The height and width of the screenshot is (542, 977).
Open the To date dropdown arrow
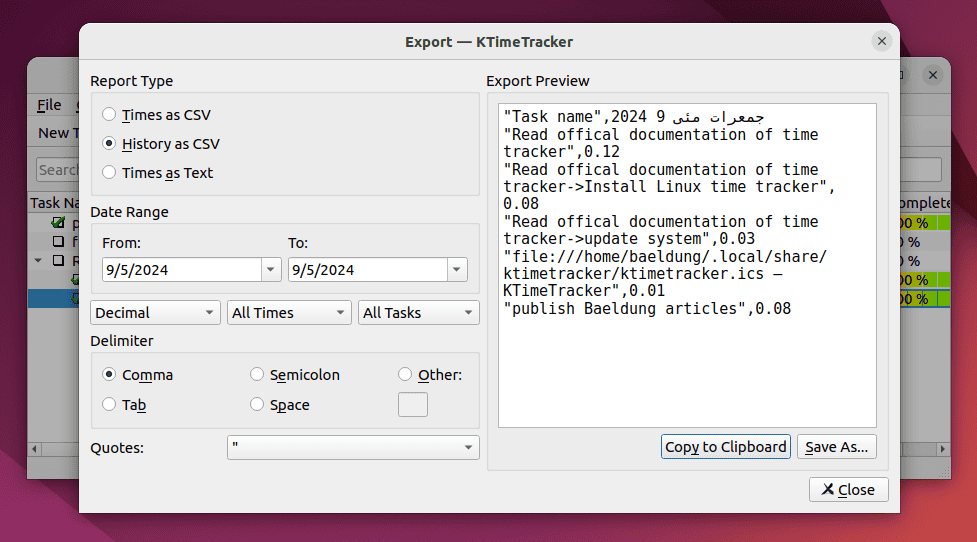point(457,270)
